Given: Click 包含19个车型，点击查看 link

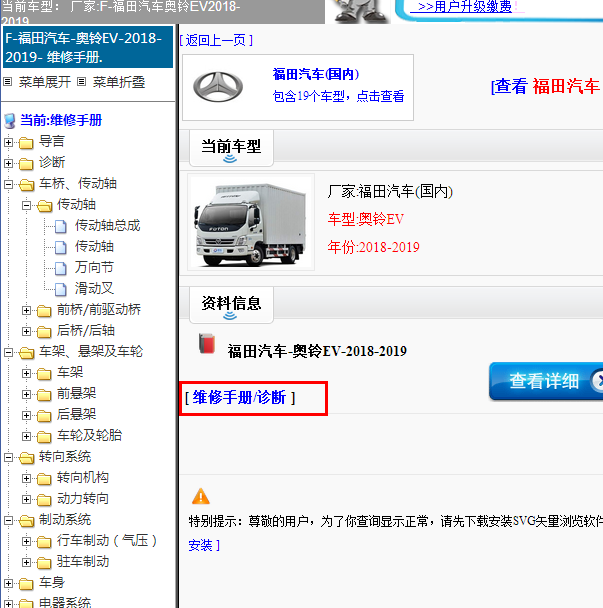Looking at the screenshot, I should (339, 96).
